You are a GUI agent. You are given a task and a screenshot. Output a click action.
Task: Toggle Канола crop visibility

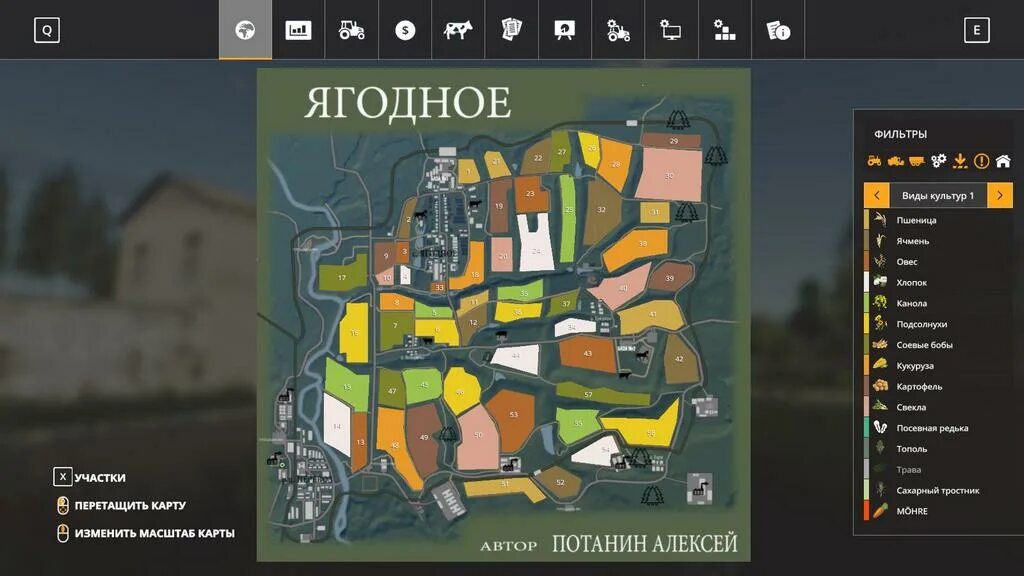[x=938, y=303]
